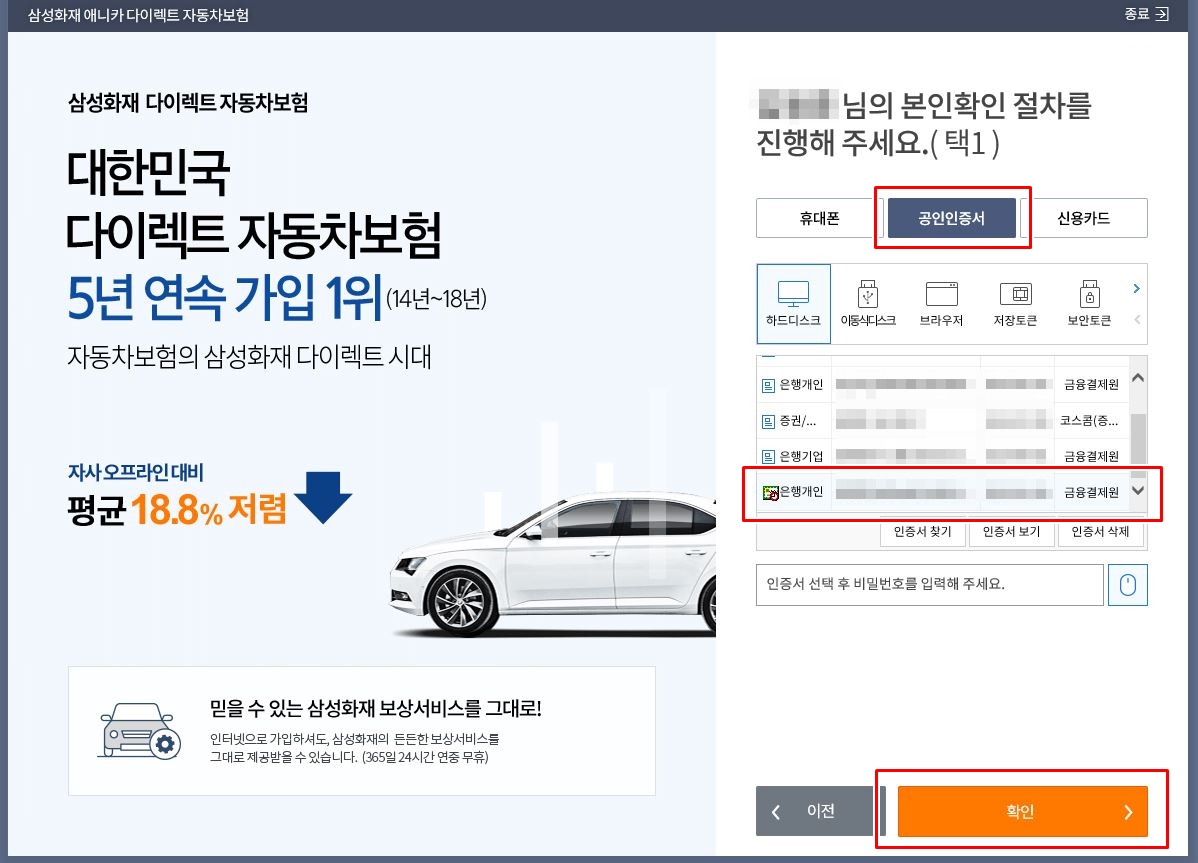Image resolution: width=1198 pixels, height=863 pixels.
Task: Click the 인증서 보기 button
Action: [x=1011, y=532]
